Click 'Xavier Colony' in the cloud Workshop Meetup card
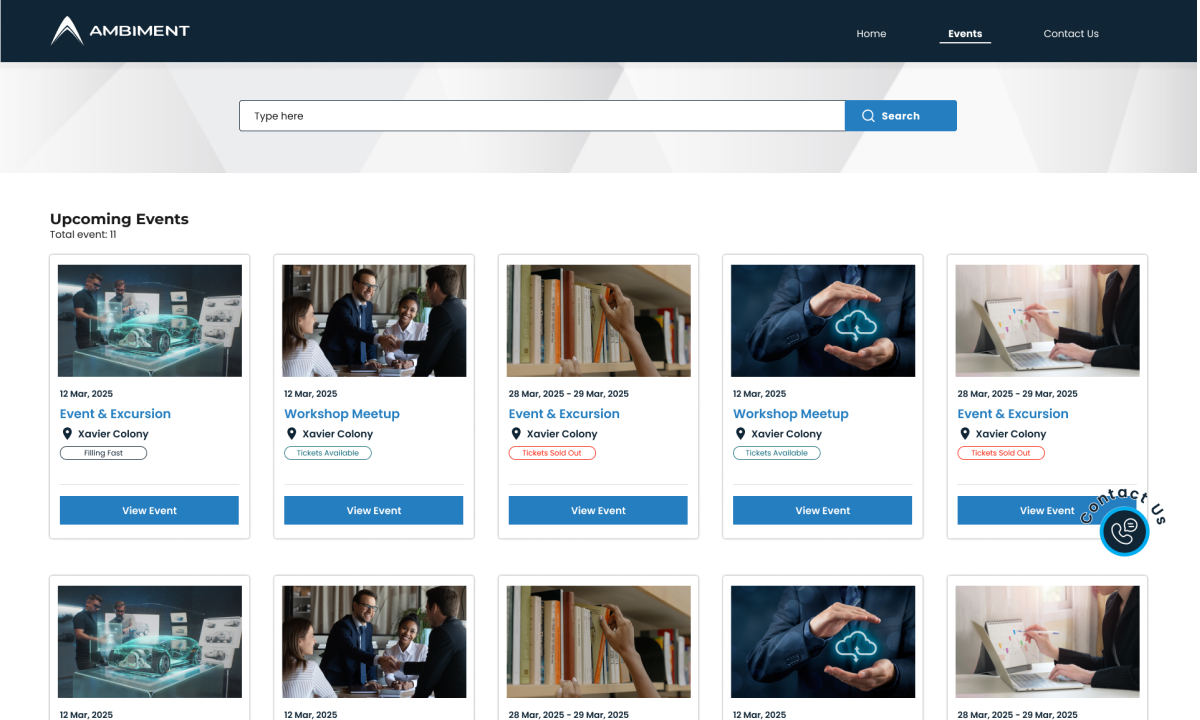The width and height of the screenshot is (1200, 720). coord(787,434)
